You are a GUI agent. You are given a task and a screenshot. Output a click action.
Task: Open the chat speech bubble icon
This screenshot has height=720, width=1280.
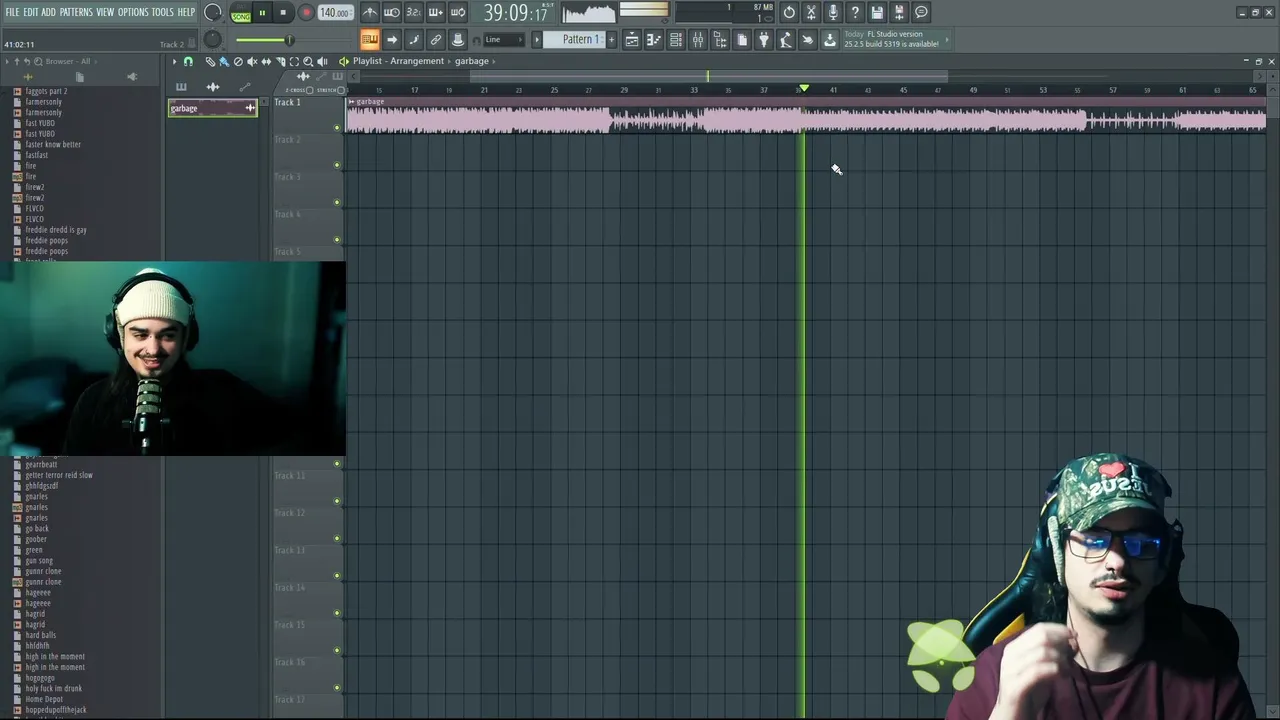pos(921,13)
